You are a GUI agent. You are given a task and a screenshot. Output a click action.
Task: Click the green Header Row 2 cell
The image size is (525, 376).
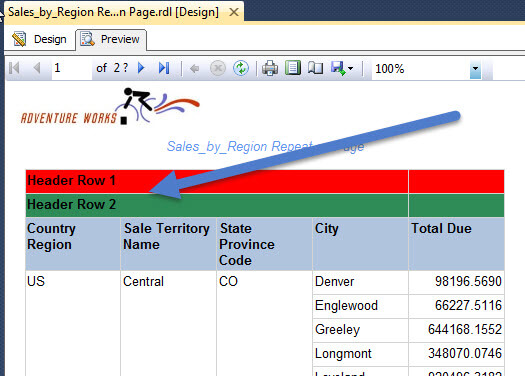point(217,205)
